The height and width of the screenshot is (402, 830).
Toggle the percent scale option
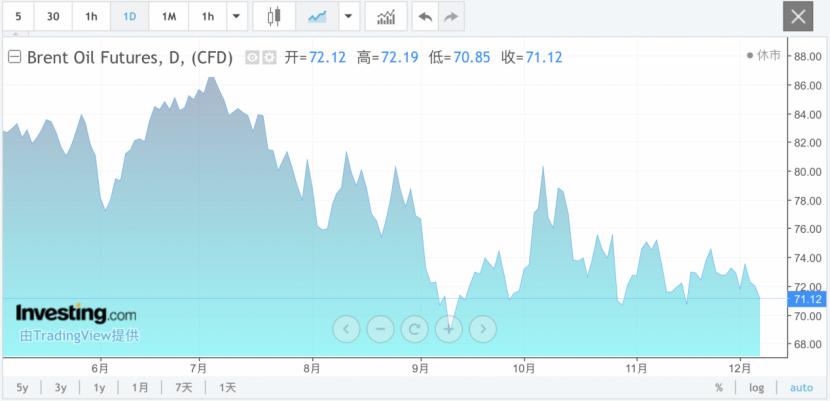[718, 388]
